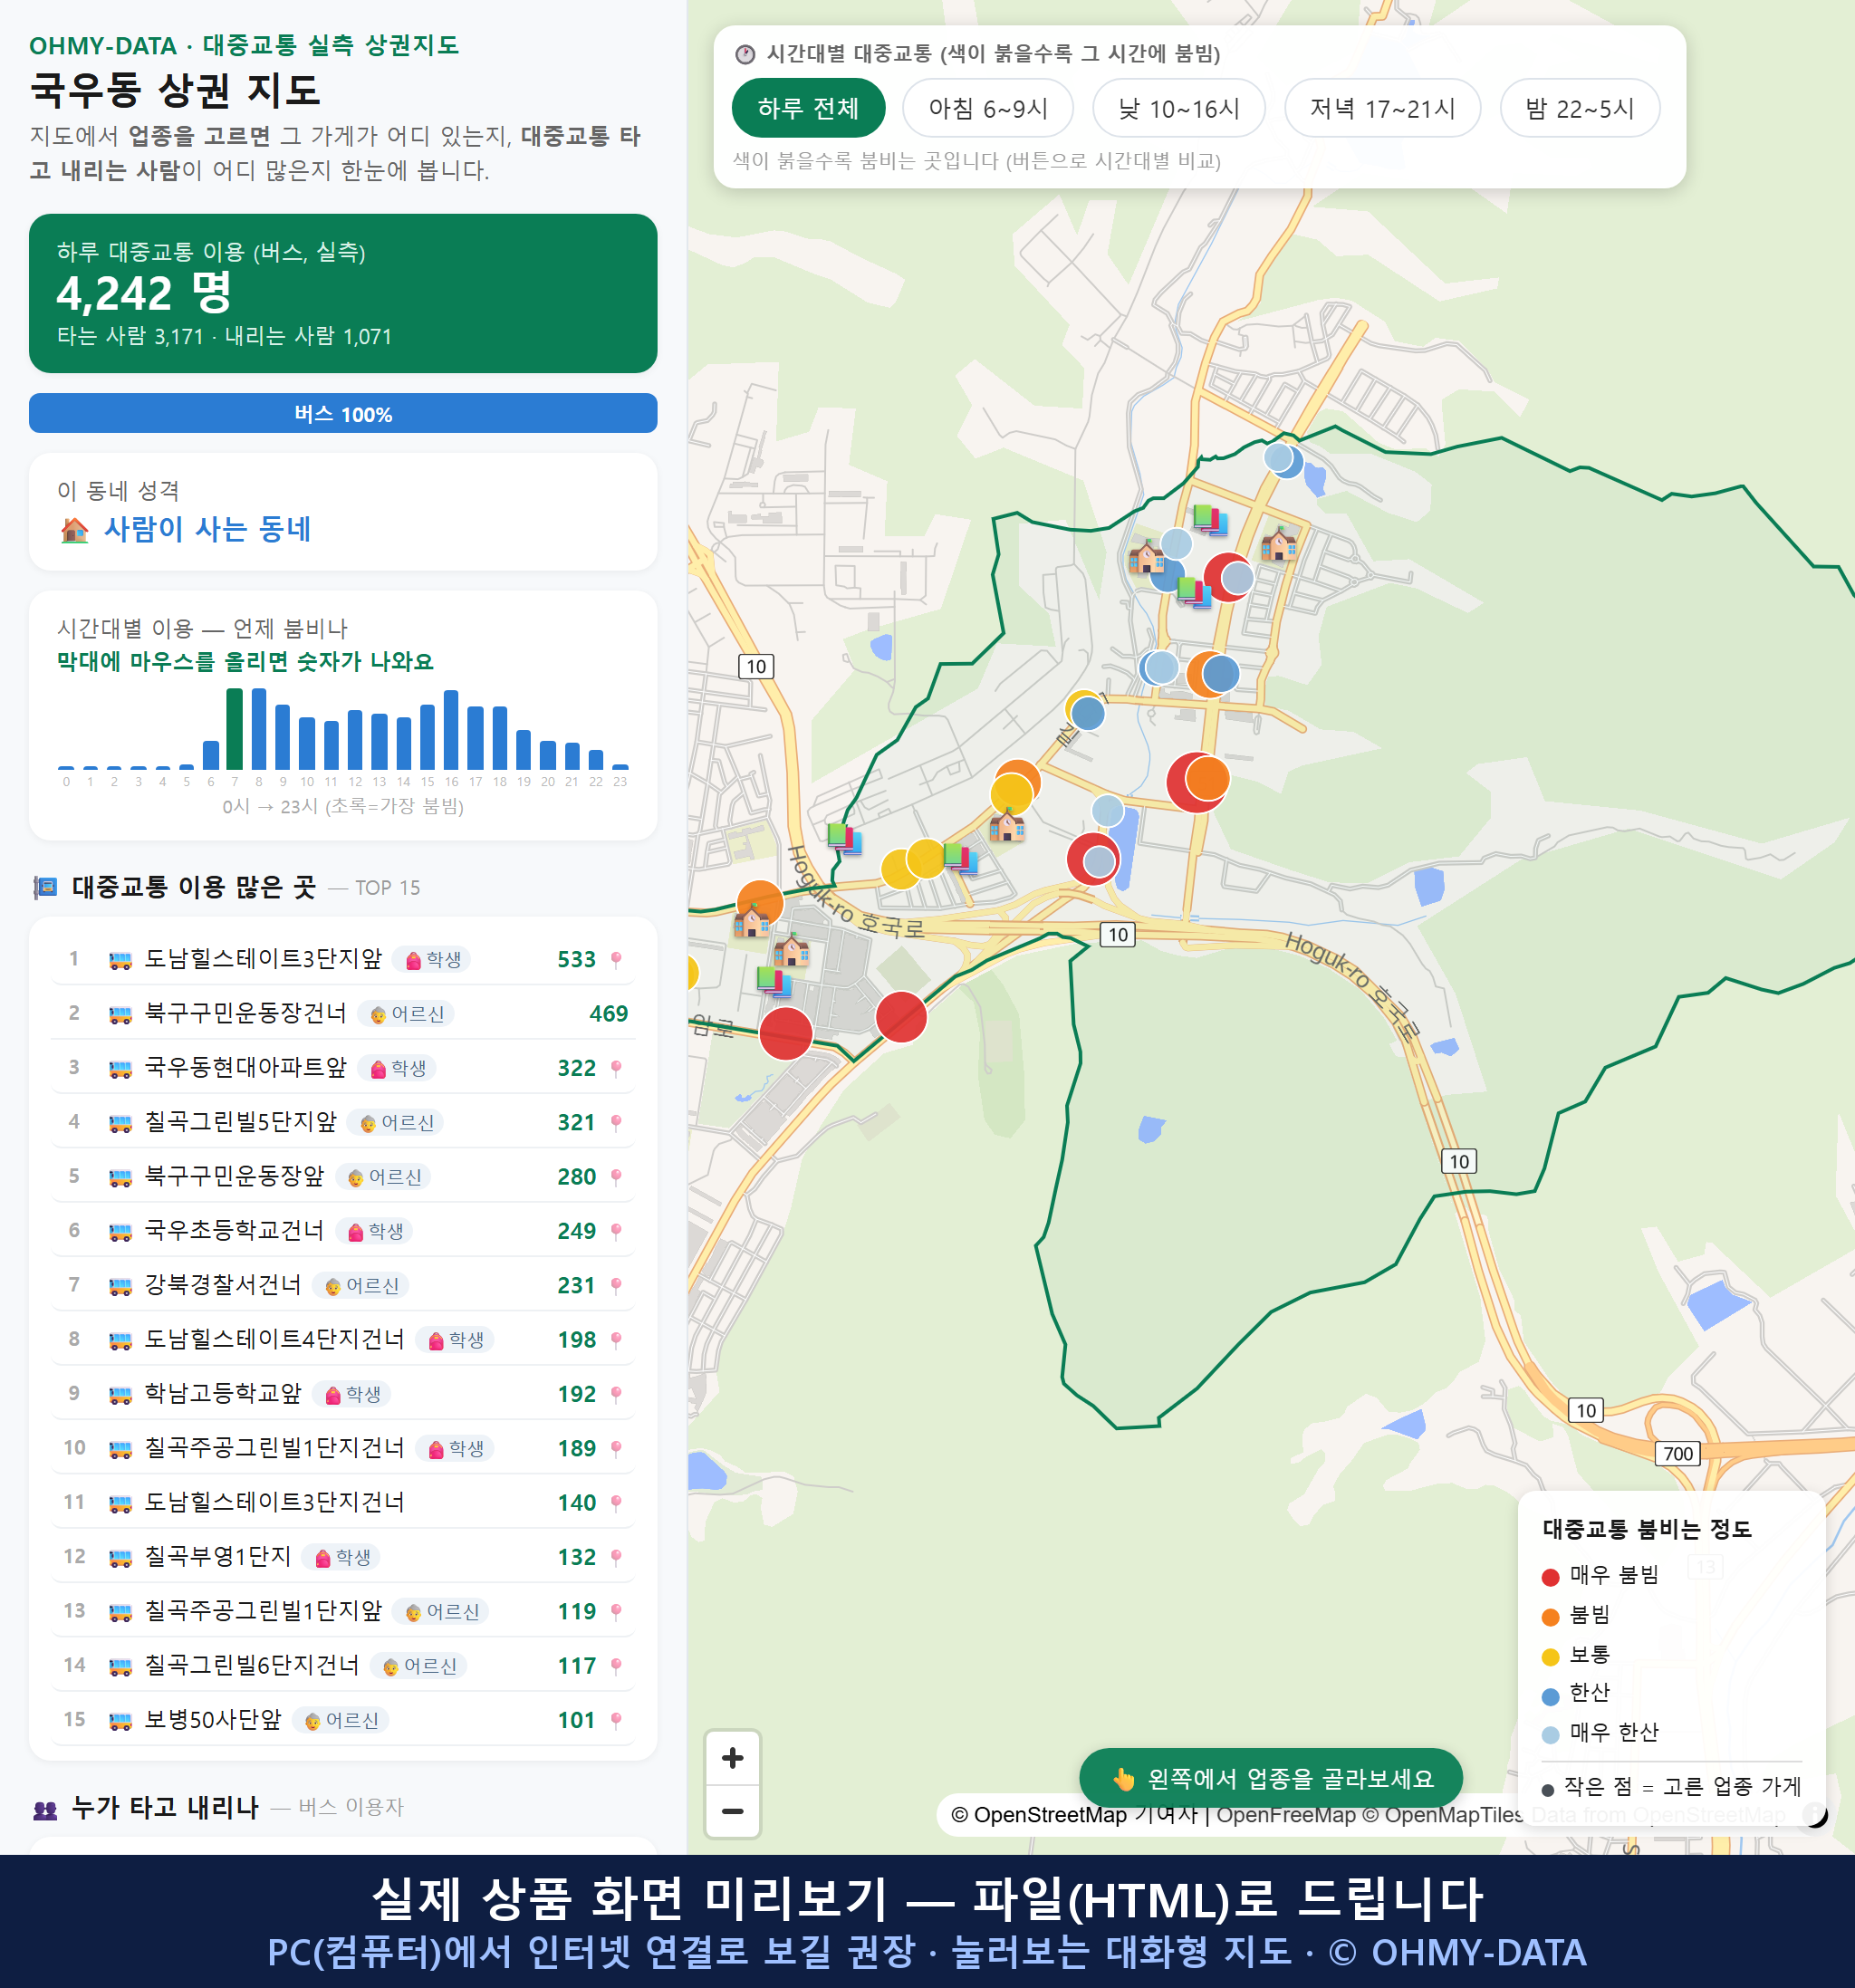Click the 533 ridership value

pyautogui.click(x=576, y=960)
